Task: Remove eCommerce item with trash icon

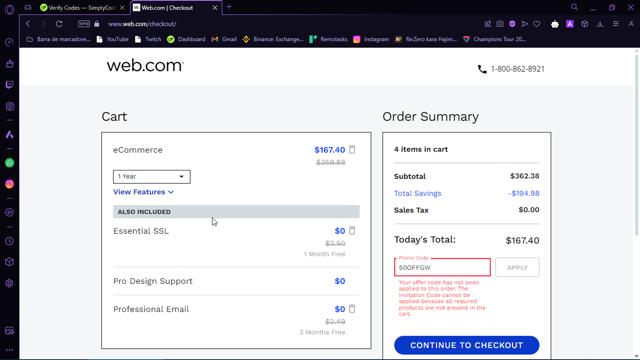Action: click(x=352, y=150)
